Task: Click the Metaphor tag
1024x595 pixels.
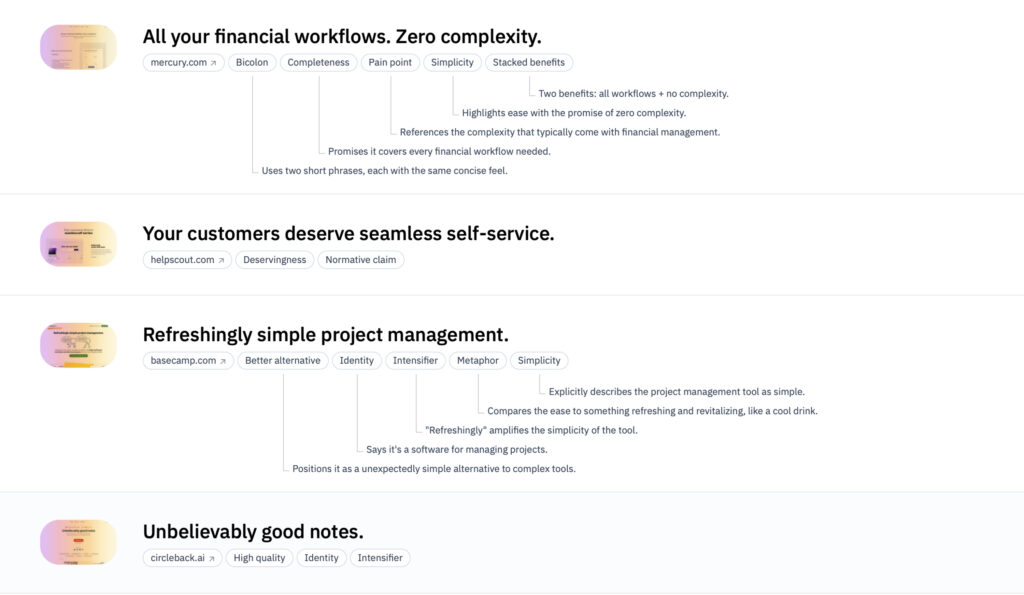Action: tap(478, 360)
